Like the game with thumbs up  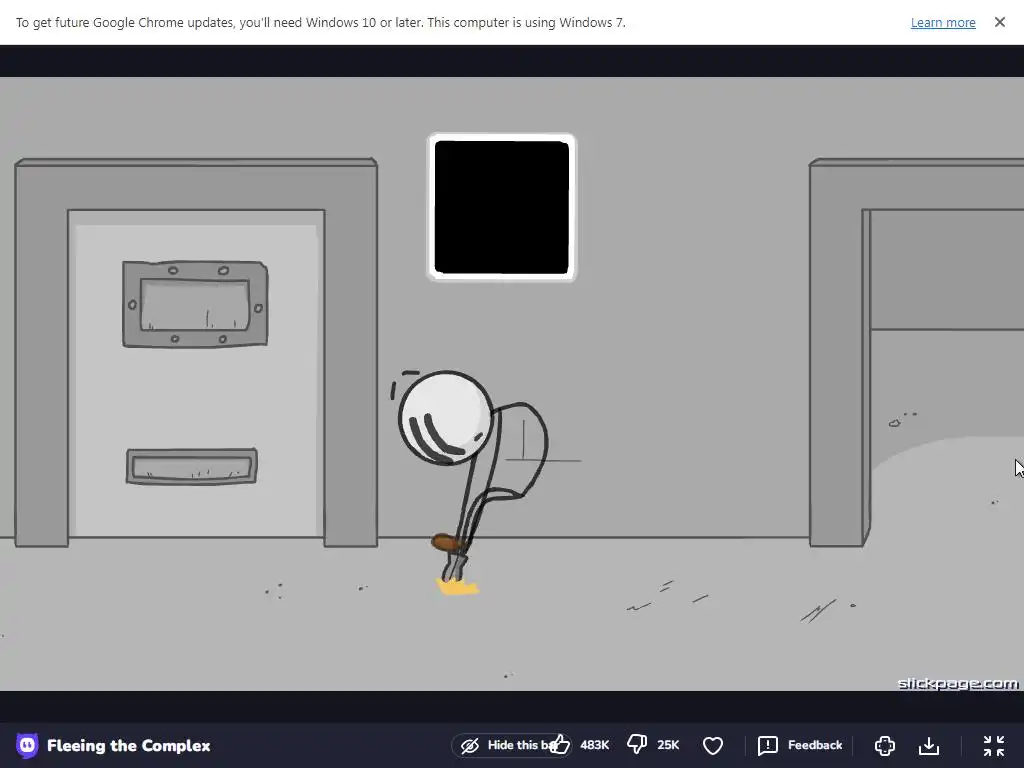pos(560,744)
